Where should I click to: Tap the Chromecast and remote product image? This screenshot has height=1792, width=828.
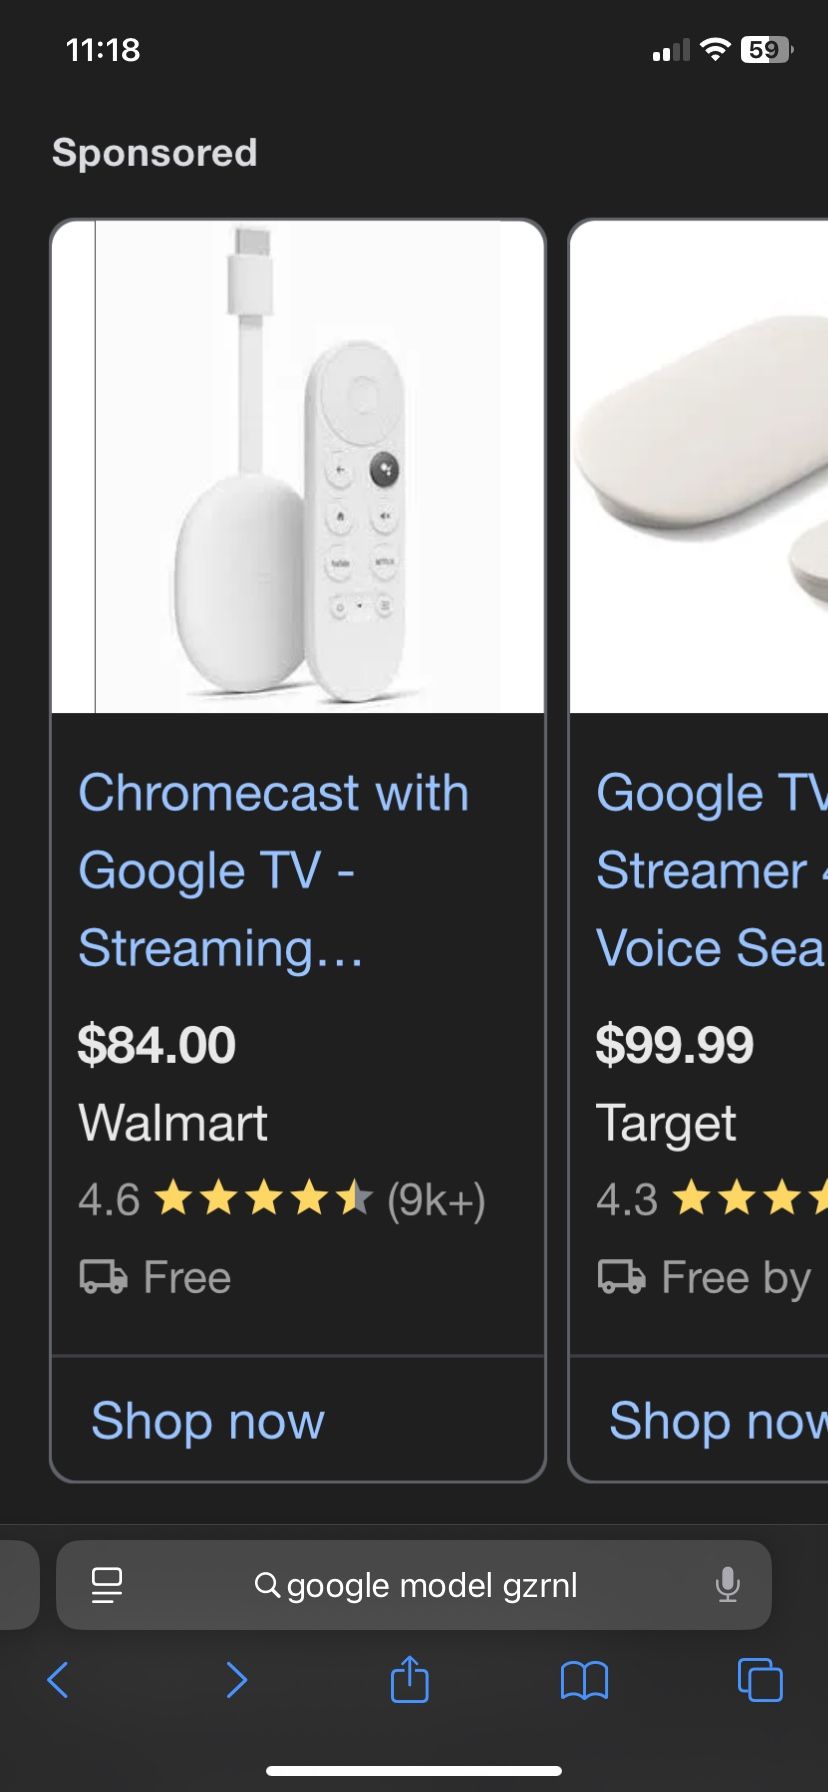(x=298, y=467)
